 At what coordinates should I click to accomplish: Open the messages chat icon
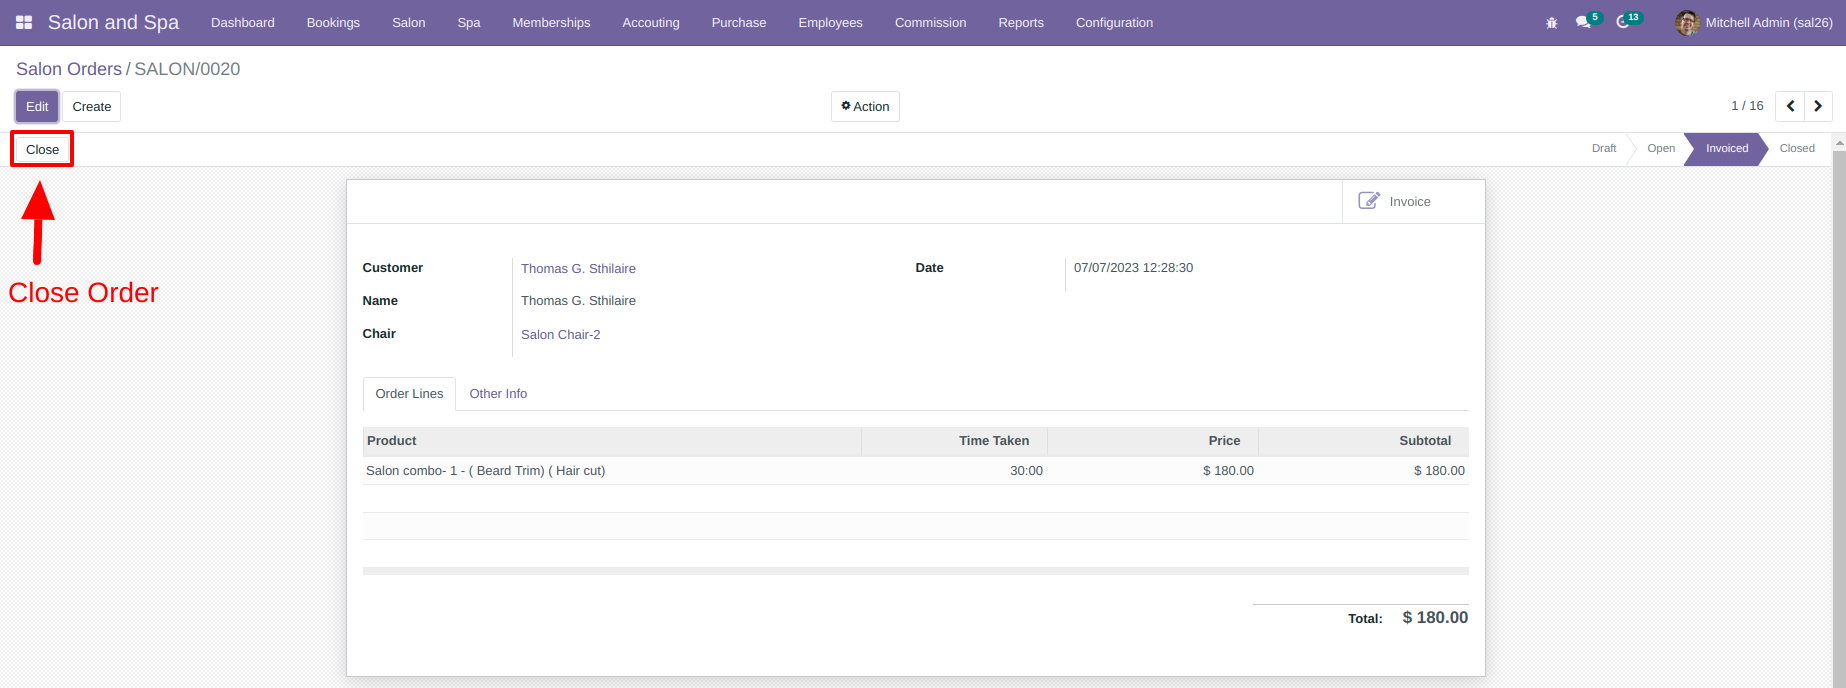click(x=1583, y=22)
